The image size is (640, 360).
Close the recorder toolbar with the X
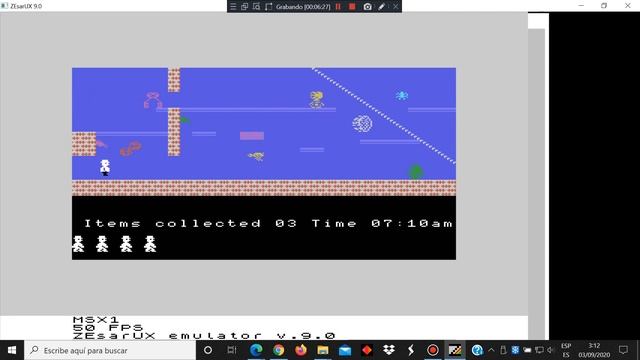click(x=396, y=7)
